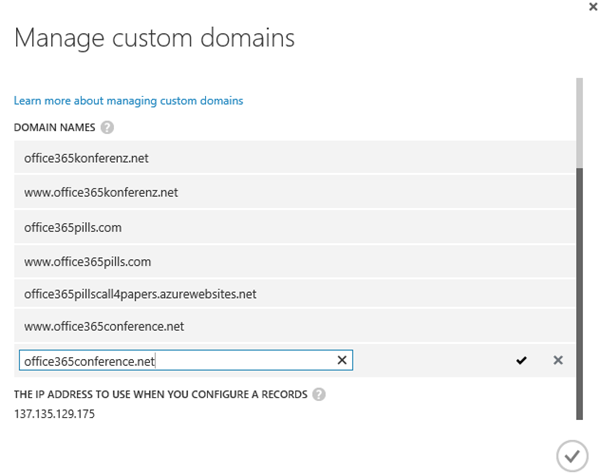The height and width of the screenshot is (476, 600).
Task: Click the dark scrollbar thumb in the dialog
Action: [x=579, y=290]
